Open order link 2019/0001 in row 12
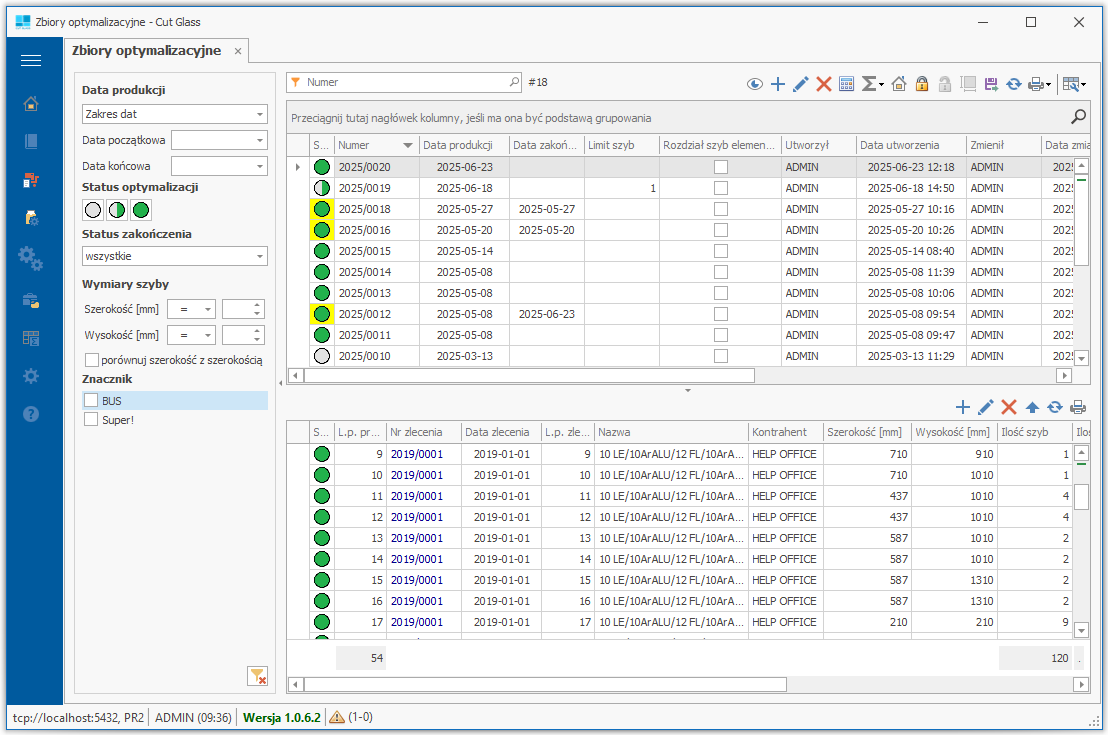The height and width of the screenshot is (735, 1108). [x=417, y=517]
